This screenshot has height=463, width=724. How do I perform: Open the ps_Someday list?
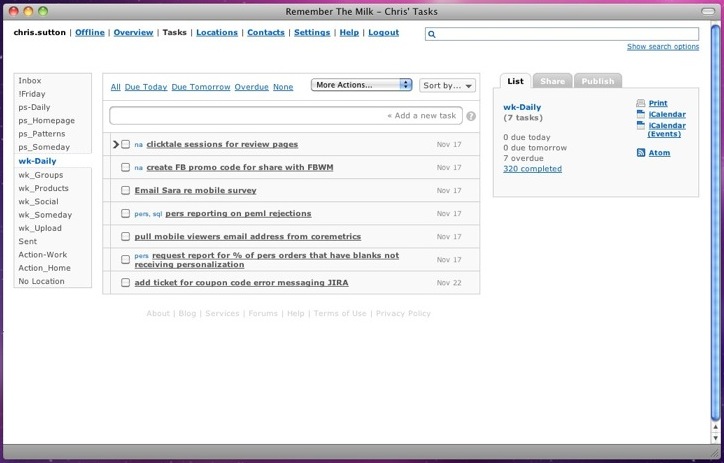(x=44, y=147)
